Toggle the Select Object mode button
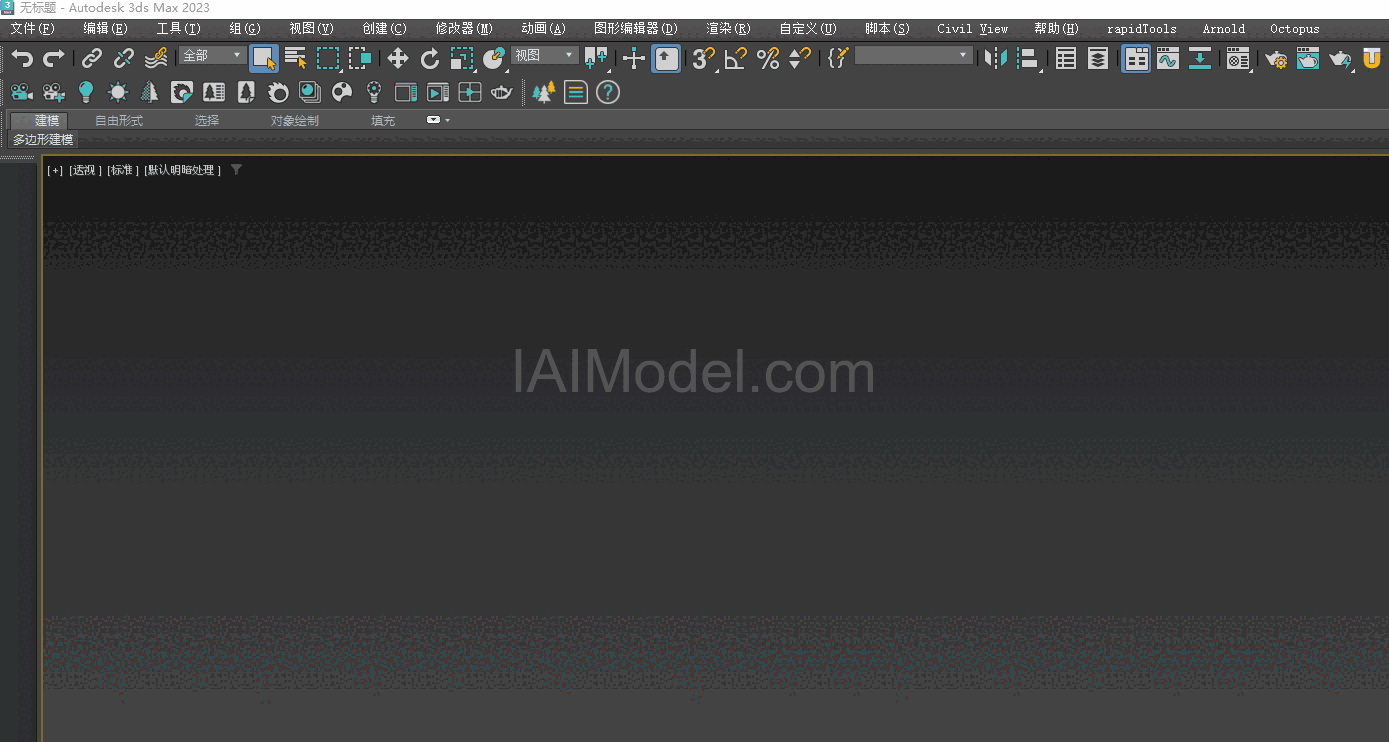Image resolution: width=1389 pixels, height=742 pixels. click(264, 58)
